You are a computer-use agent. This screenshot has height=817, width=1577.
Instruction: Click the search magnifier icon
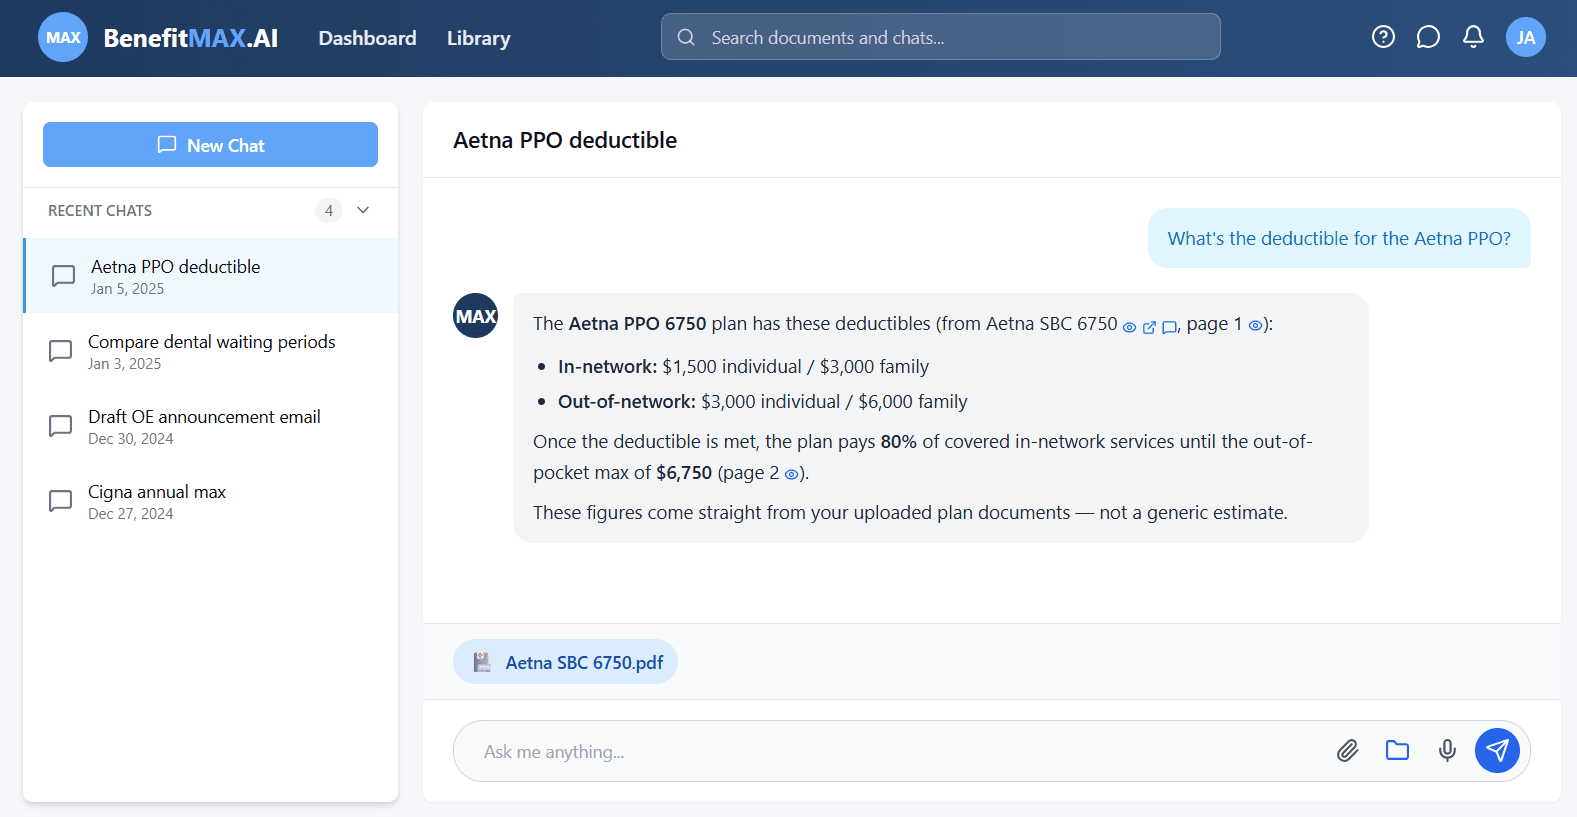[686, 37]
